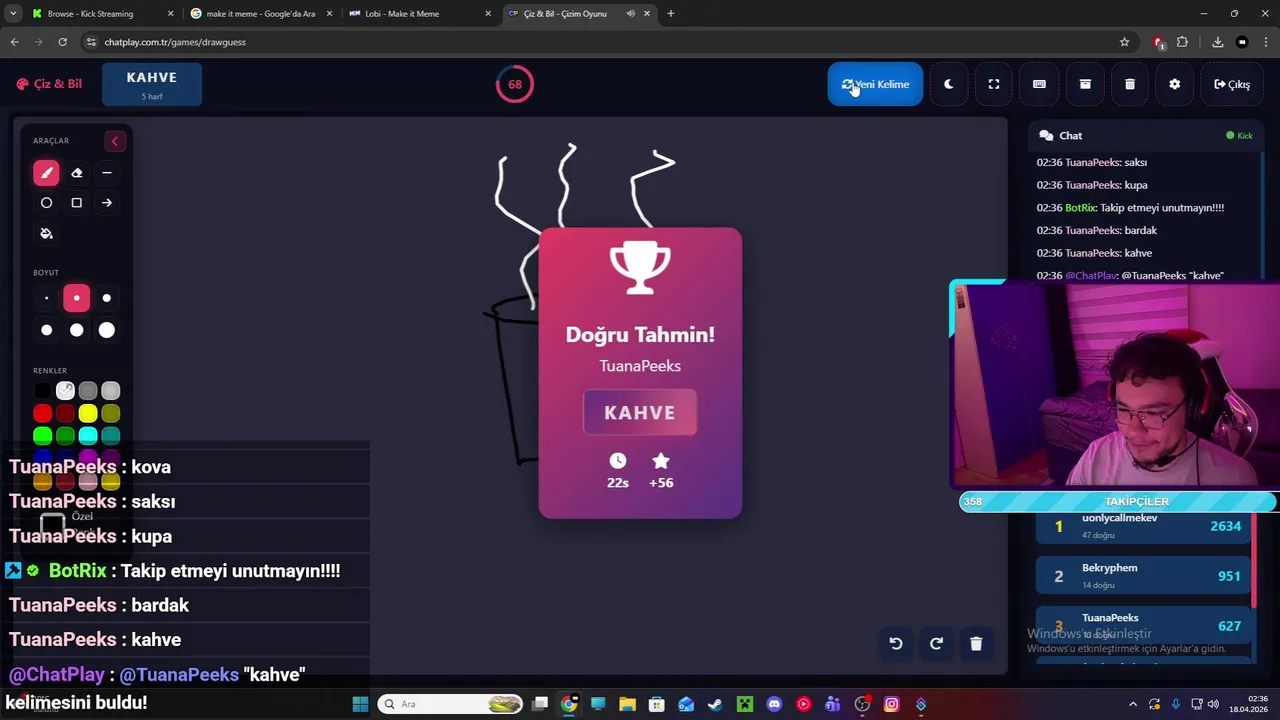
Task: Click the Çiz & Bil logo
Action: coord(49,84)
